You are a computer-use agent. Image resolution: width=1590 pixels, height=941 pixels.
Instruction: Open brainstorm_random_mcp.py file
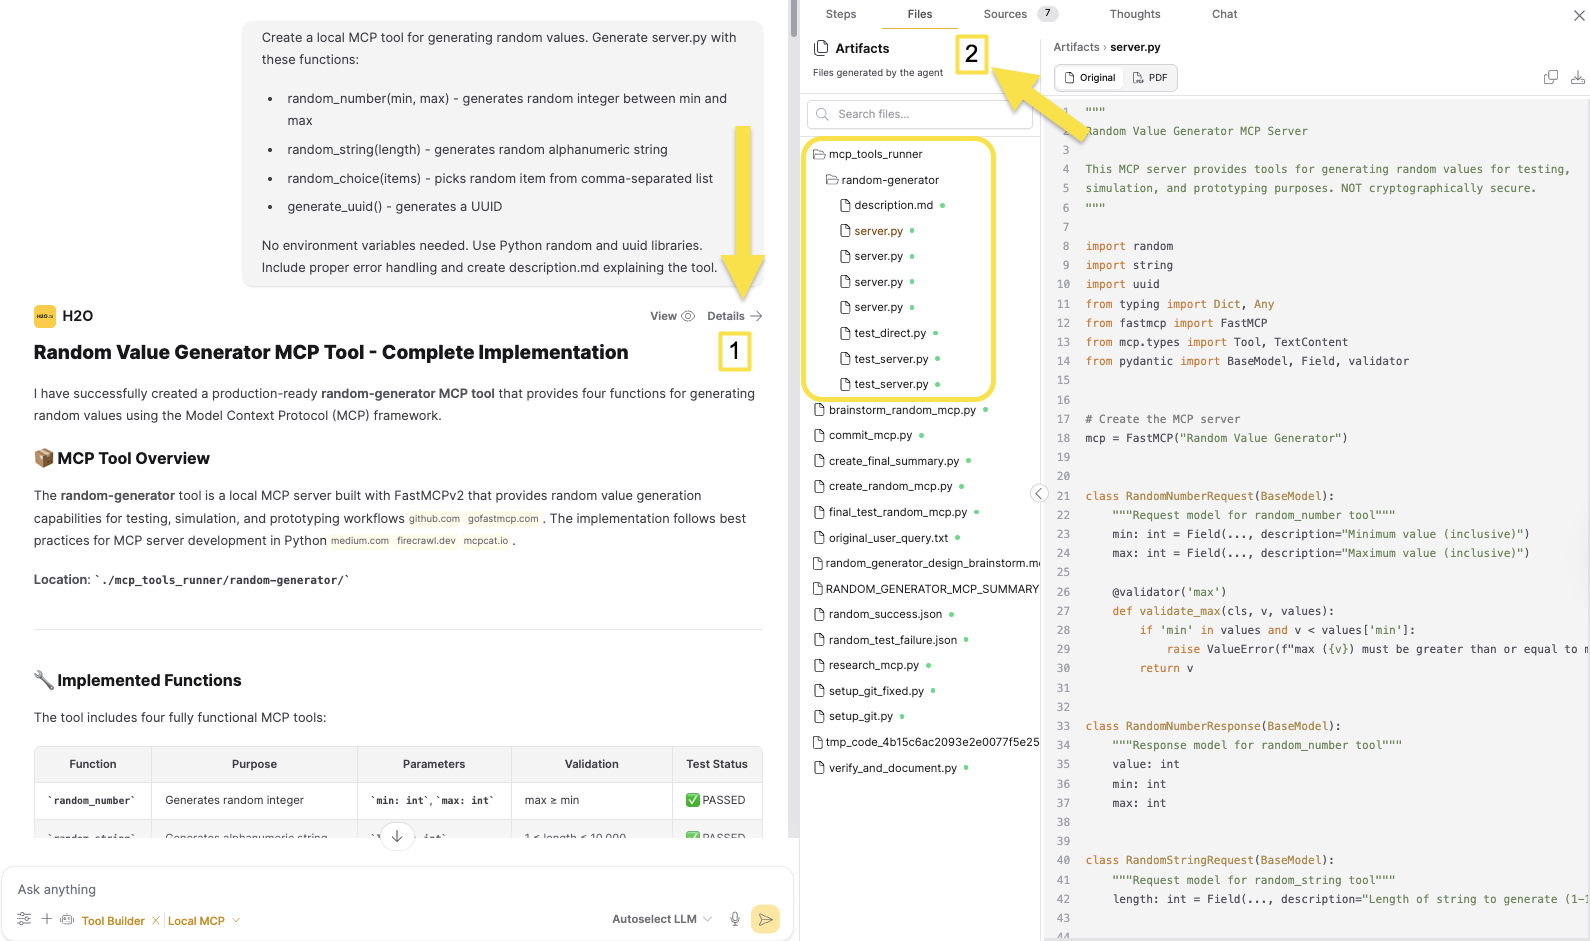[901, 410]
